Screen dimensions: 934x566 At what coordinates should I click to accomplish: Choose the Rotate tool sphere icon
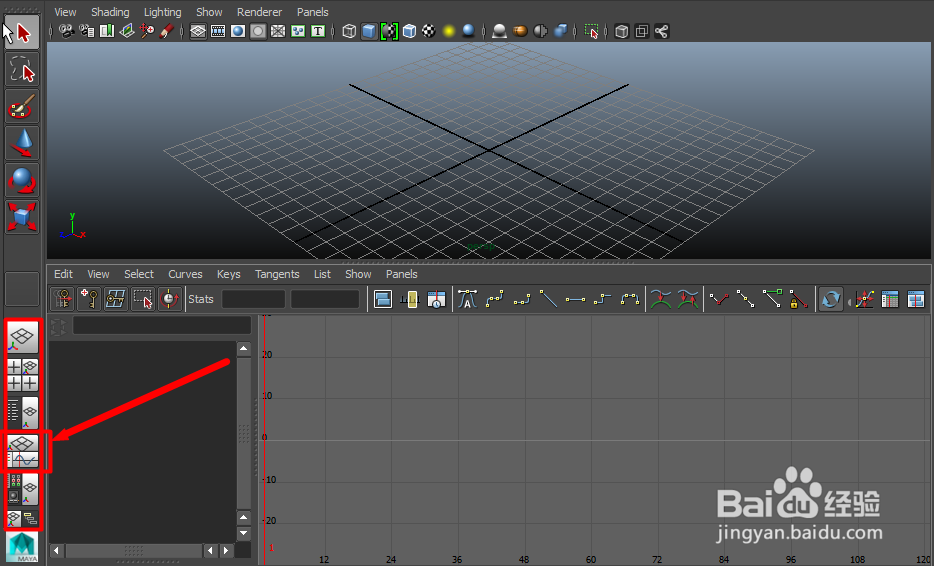22,180
